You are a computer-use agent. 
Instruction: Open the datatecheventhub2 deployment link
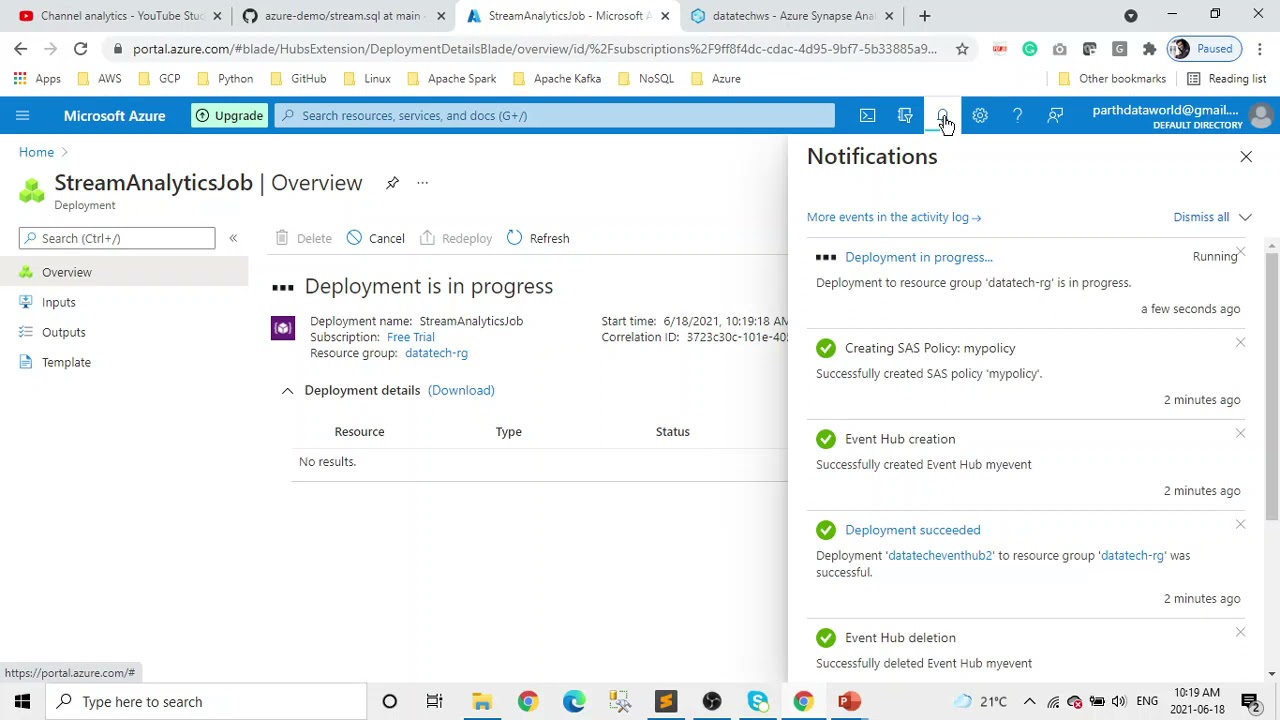point(940,556)
